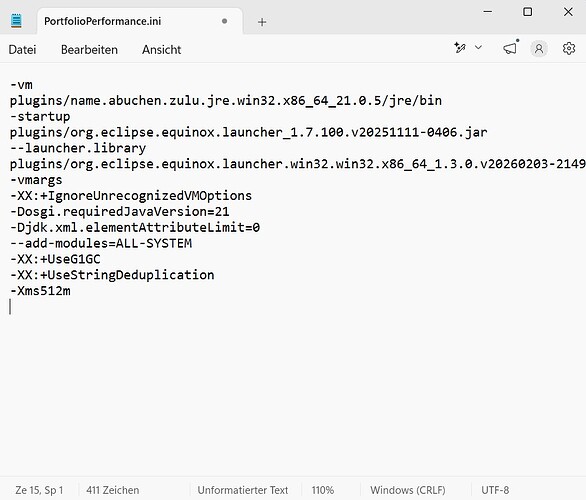Expand the AI rewrite dropdown chevron
586x500 pixels.
478,47
